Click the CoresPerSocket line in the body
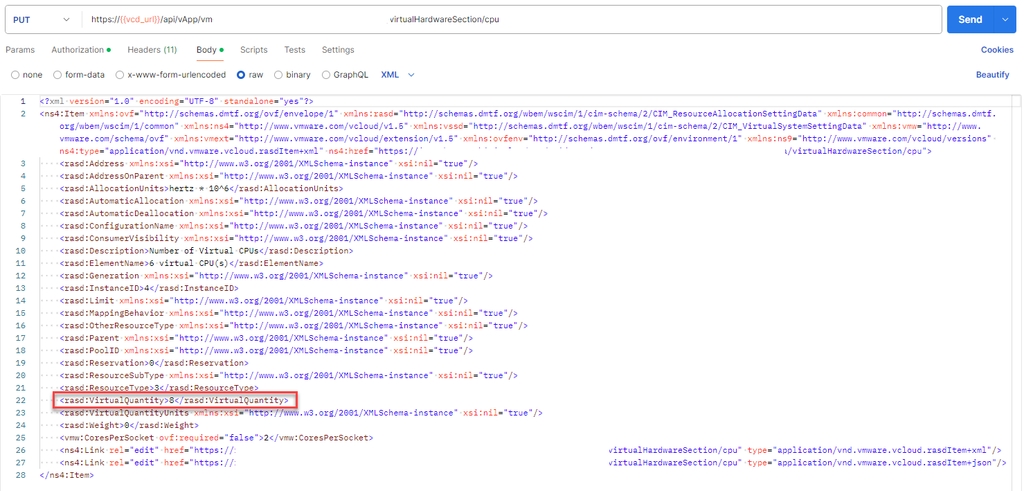The width and height of the screenshot is (1024, 491). (x=215, y=437)
